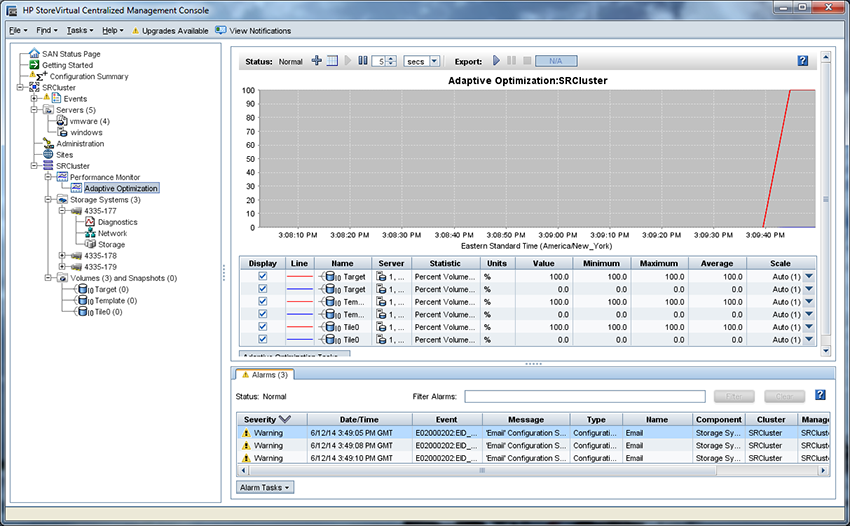Click the add statistics plus icon
The width and height of the screenshot is (850, 526).
[317, 61]
